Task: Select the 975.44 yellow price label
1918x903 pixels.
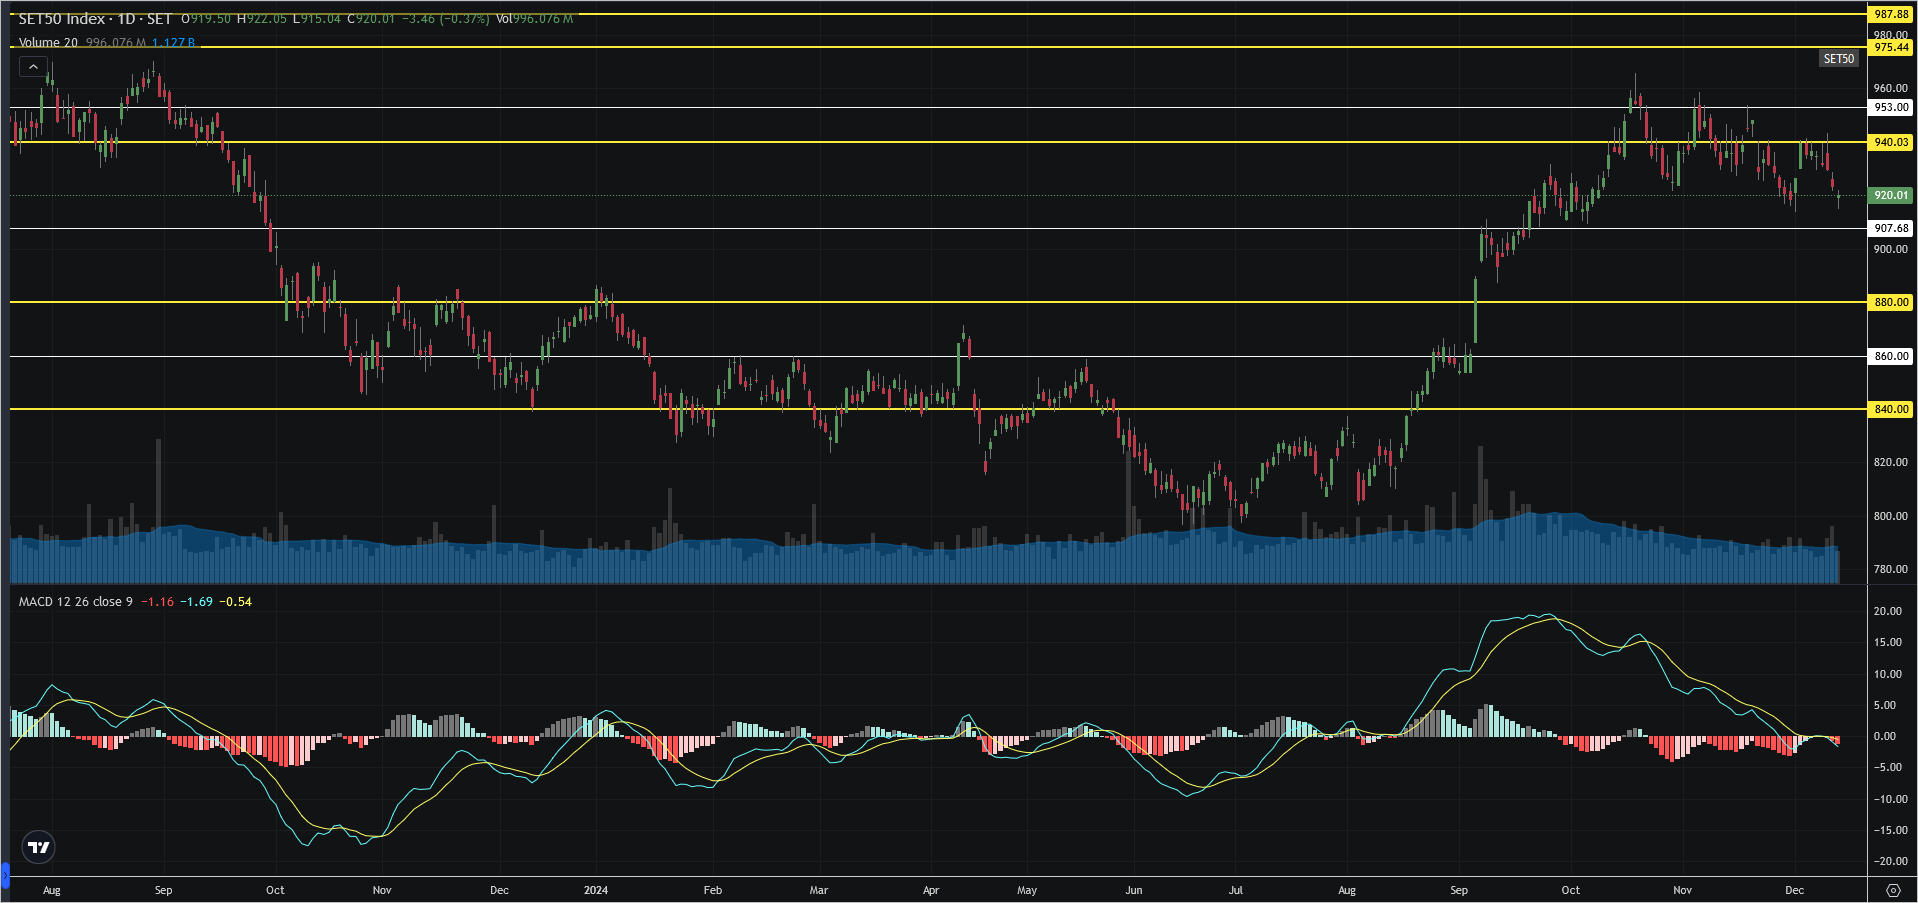Action: [x=1891, y=47]
